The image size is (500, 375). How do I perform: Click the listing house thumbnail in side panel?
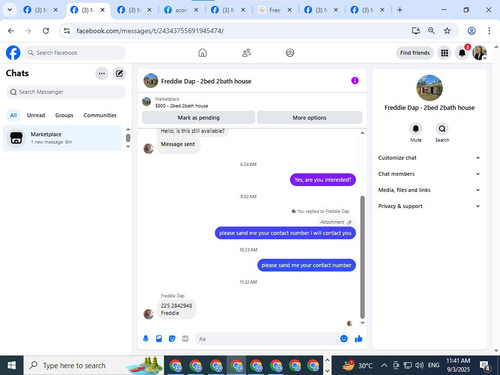point(429,88)
